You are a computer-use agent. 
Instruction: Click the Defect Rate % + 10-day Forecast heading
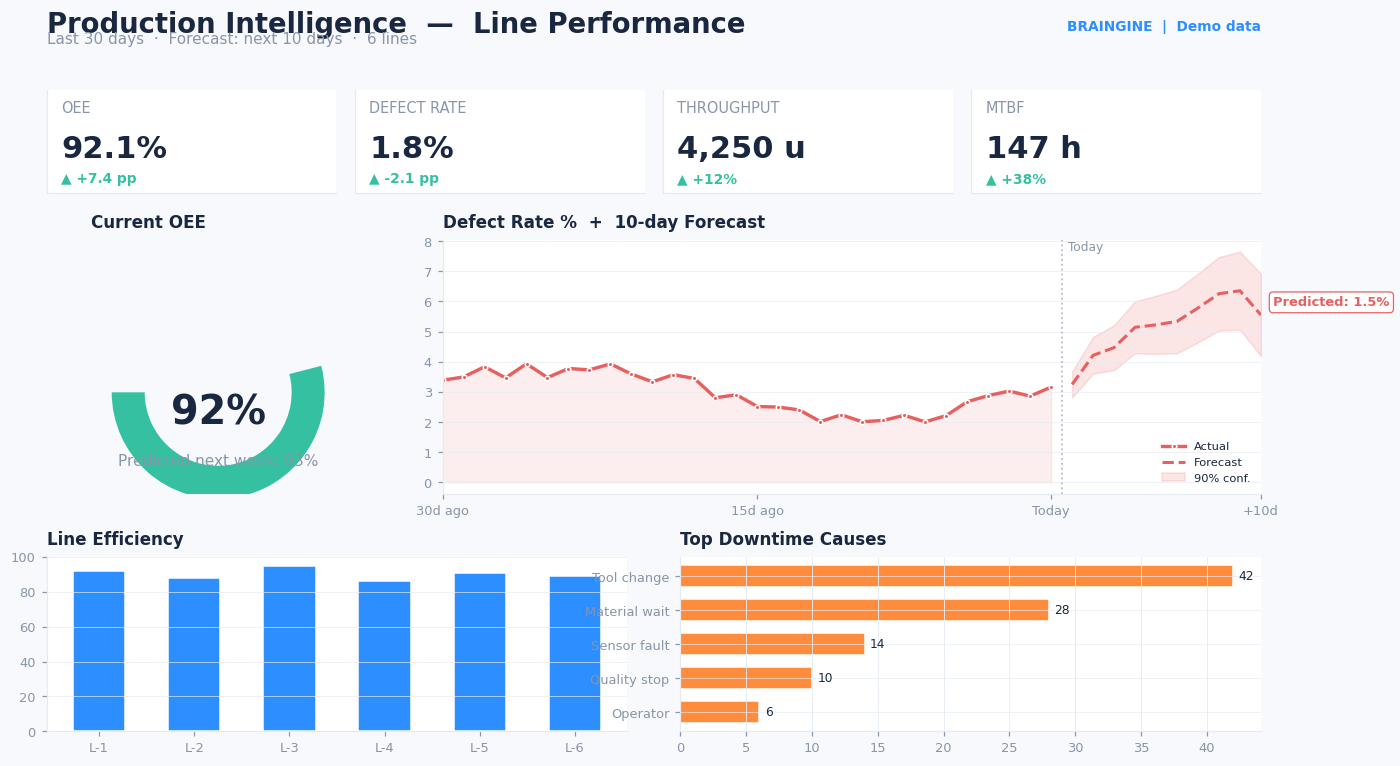coord(604,223)
